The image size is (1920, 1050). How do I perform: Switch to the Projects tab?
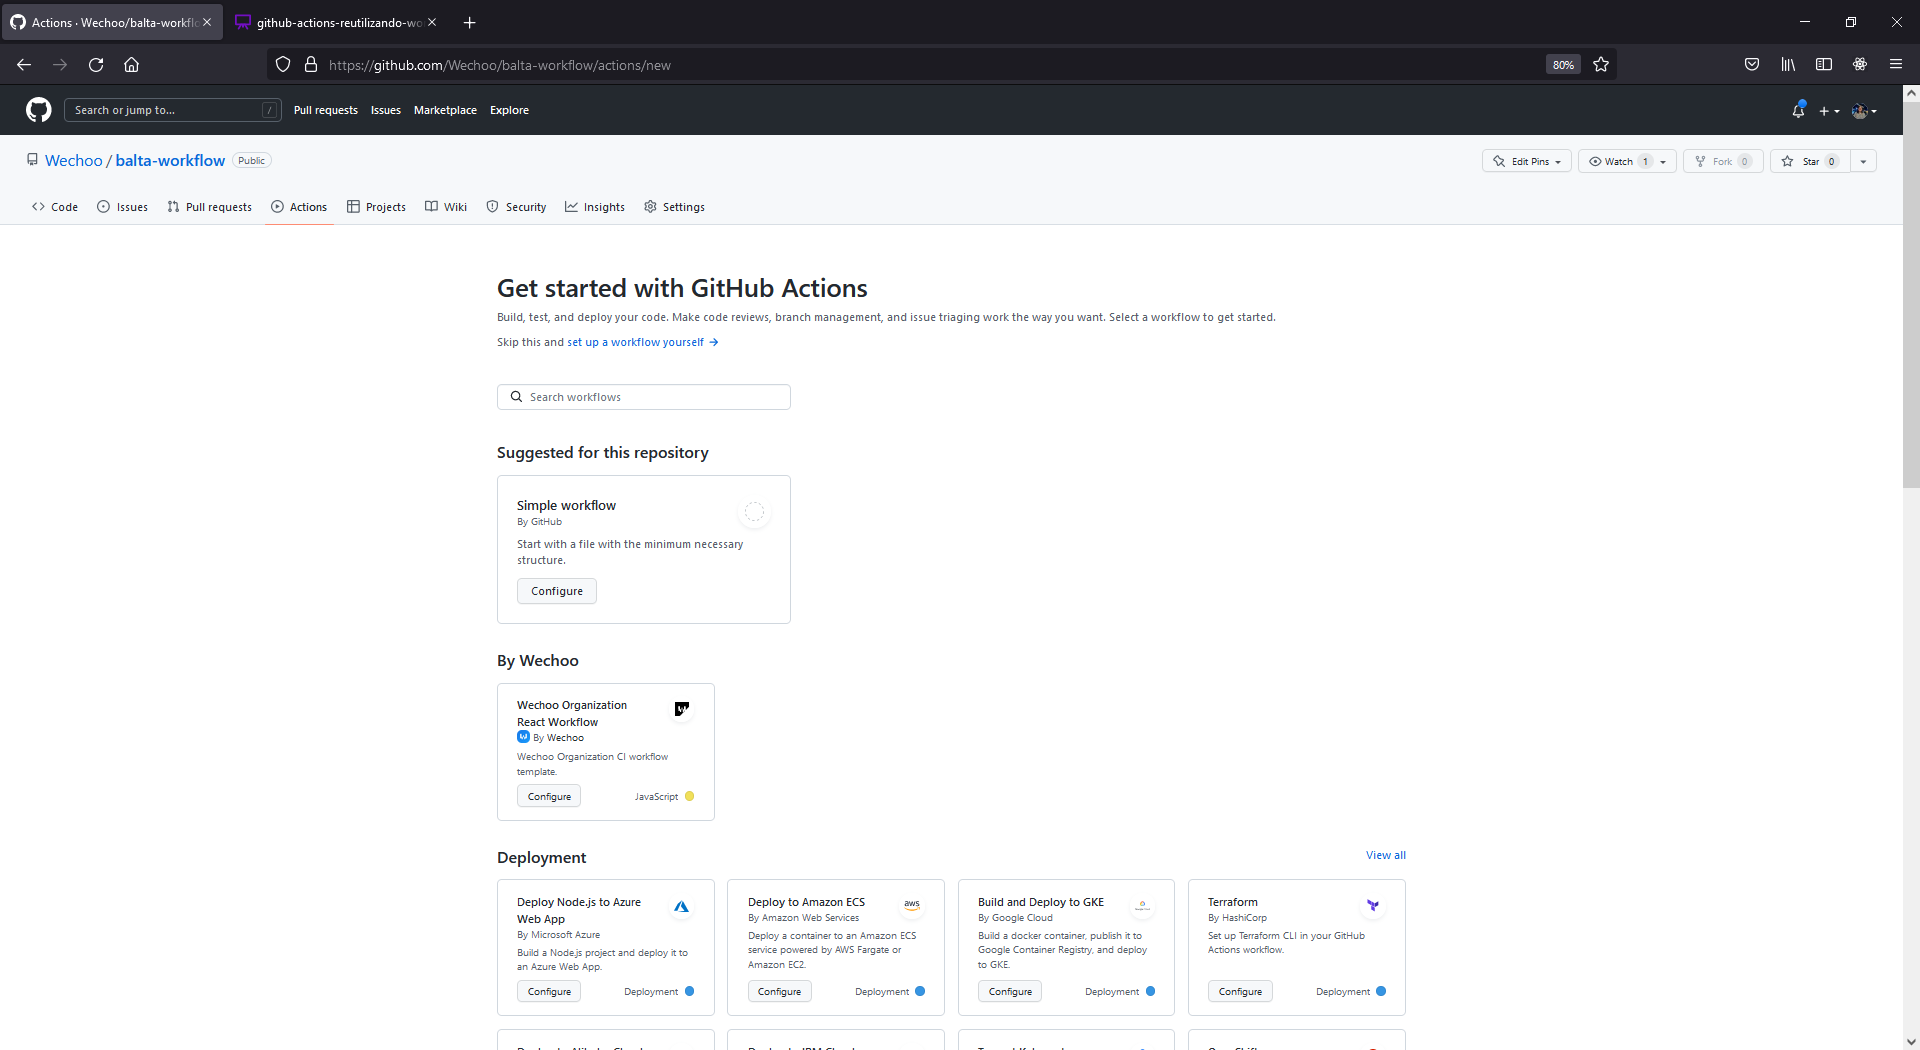(x=376, y=207)
